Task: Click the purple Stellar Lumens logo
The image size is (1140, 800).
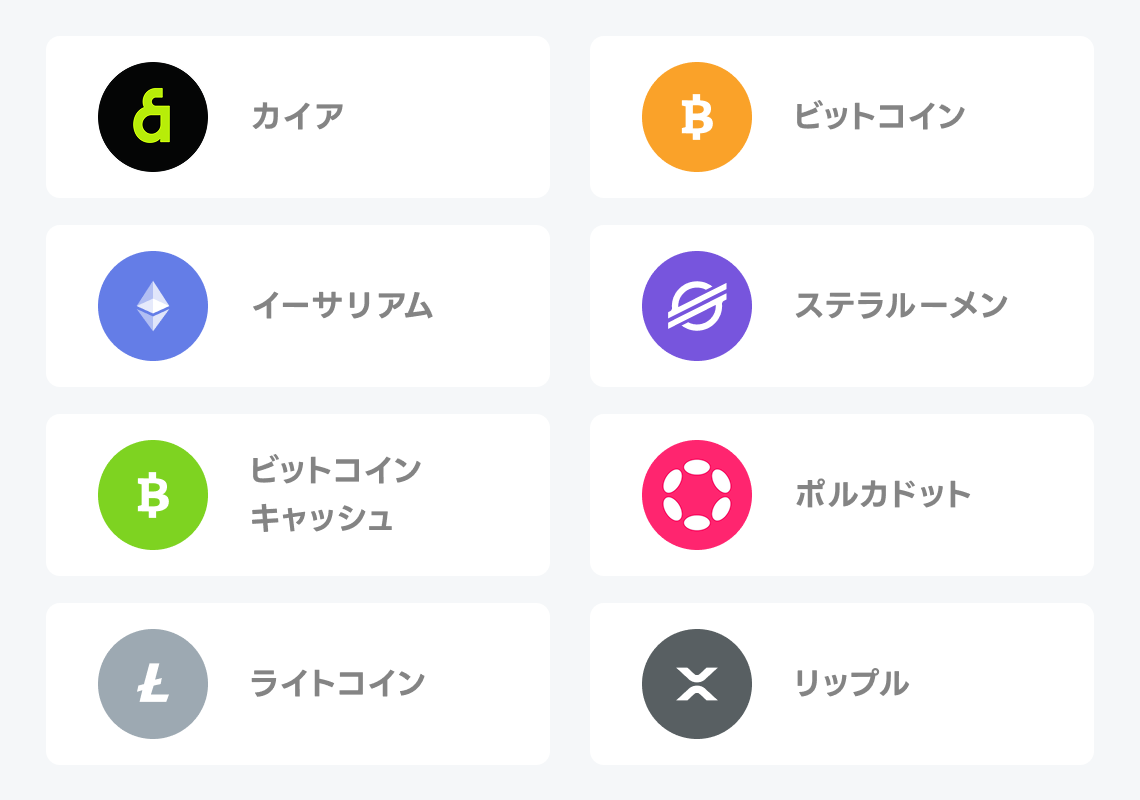Action: coord(696,306)
